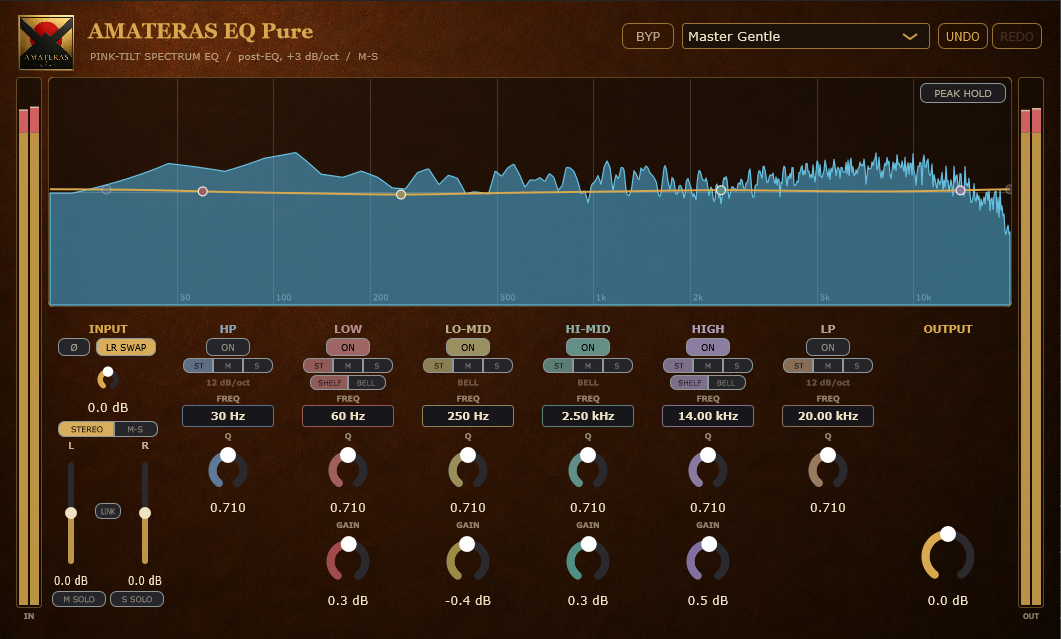Select the HP filter node on graph
The height and width of the screenshot is (639, 1061).
(x=106, y=190)
